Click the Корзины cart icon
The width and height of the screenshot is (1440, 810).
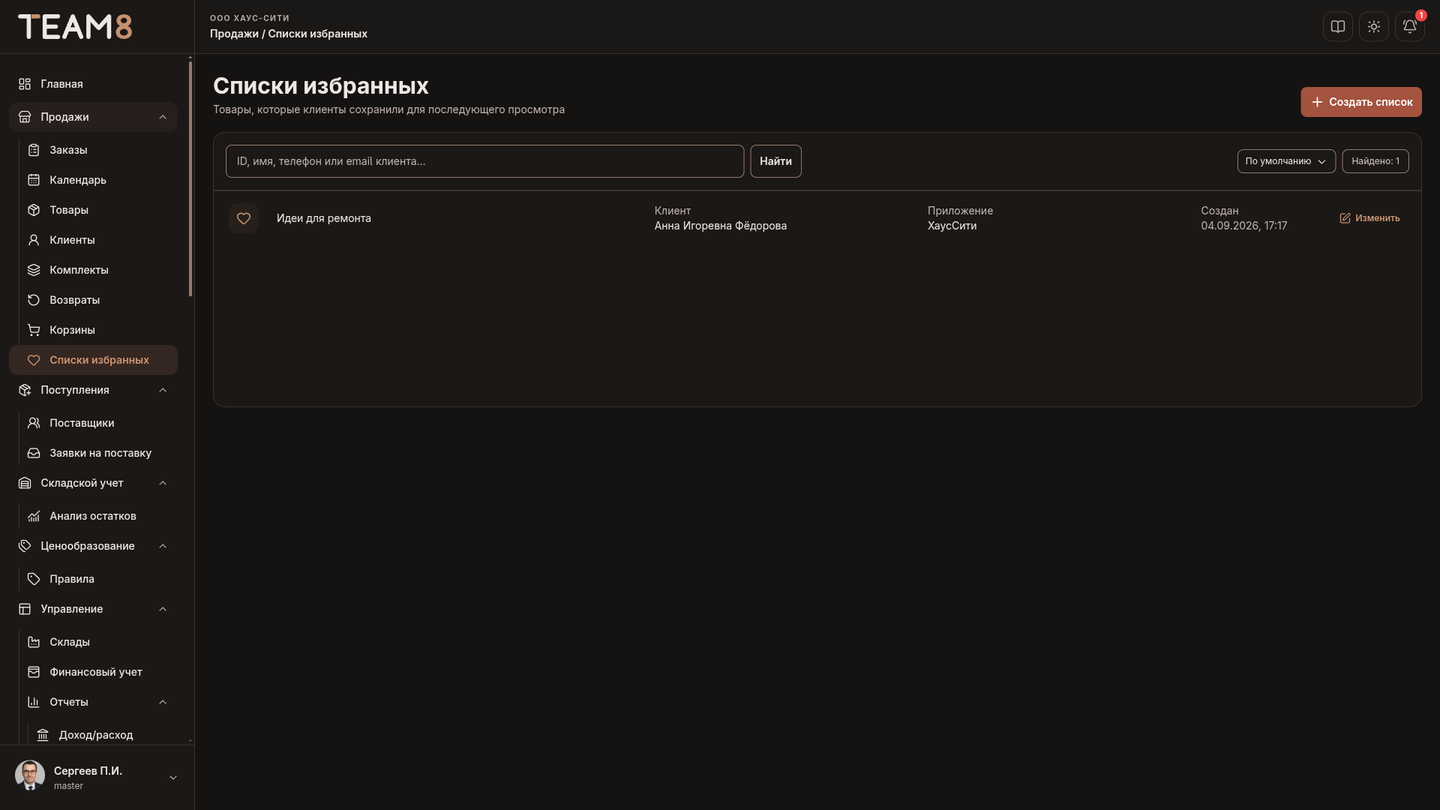pos(34,330)
